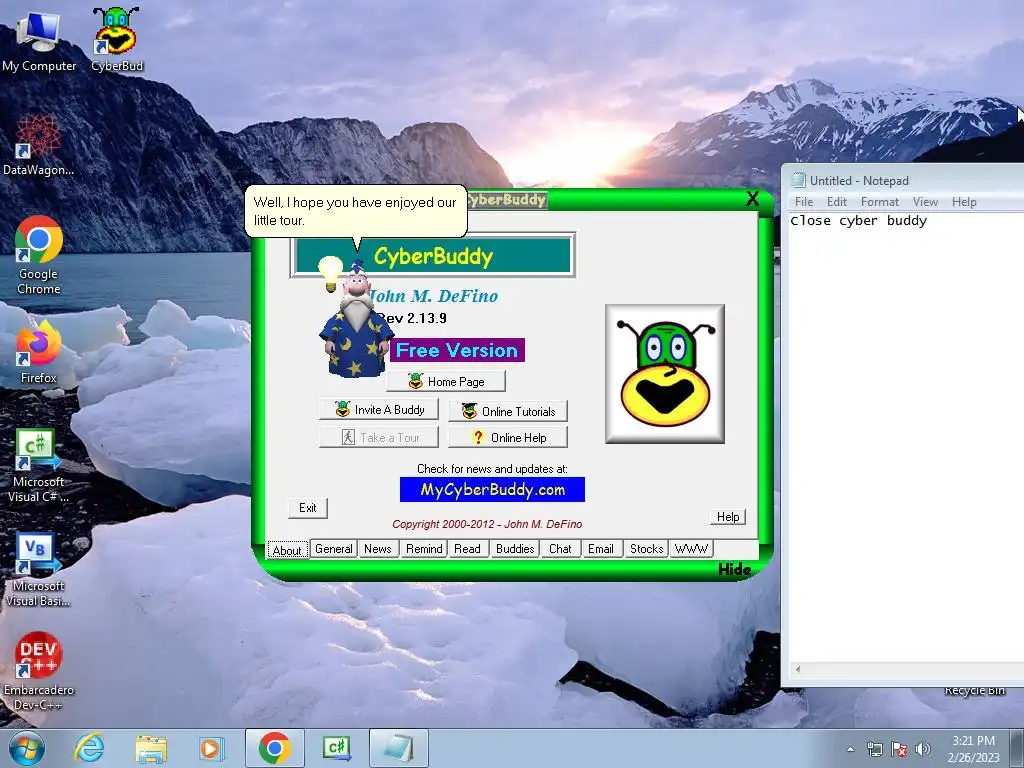1024x768 pixels.
Task: Switch to the Buddies tab
Action: point(515,549)
